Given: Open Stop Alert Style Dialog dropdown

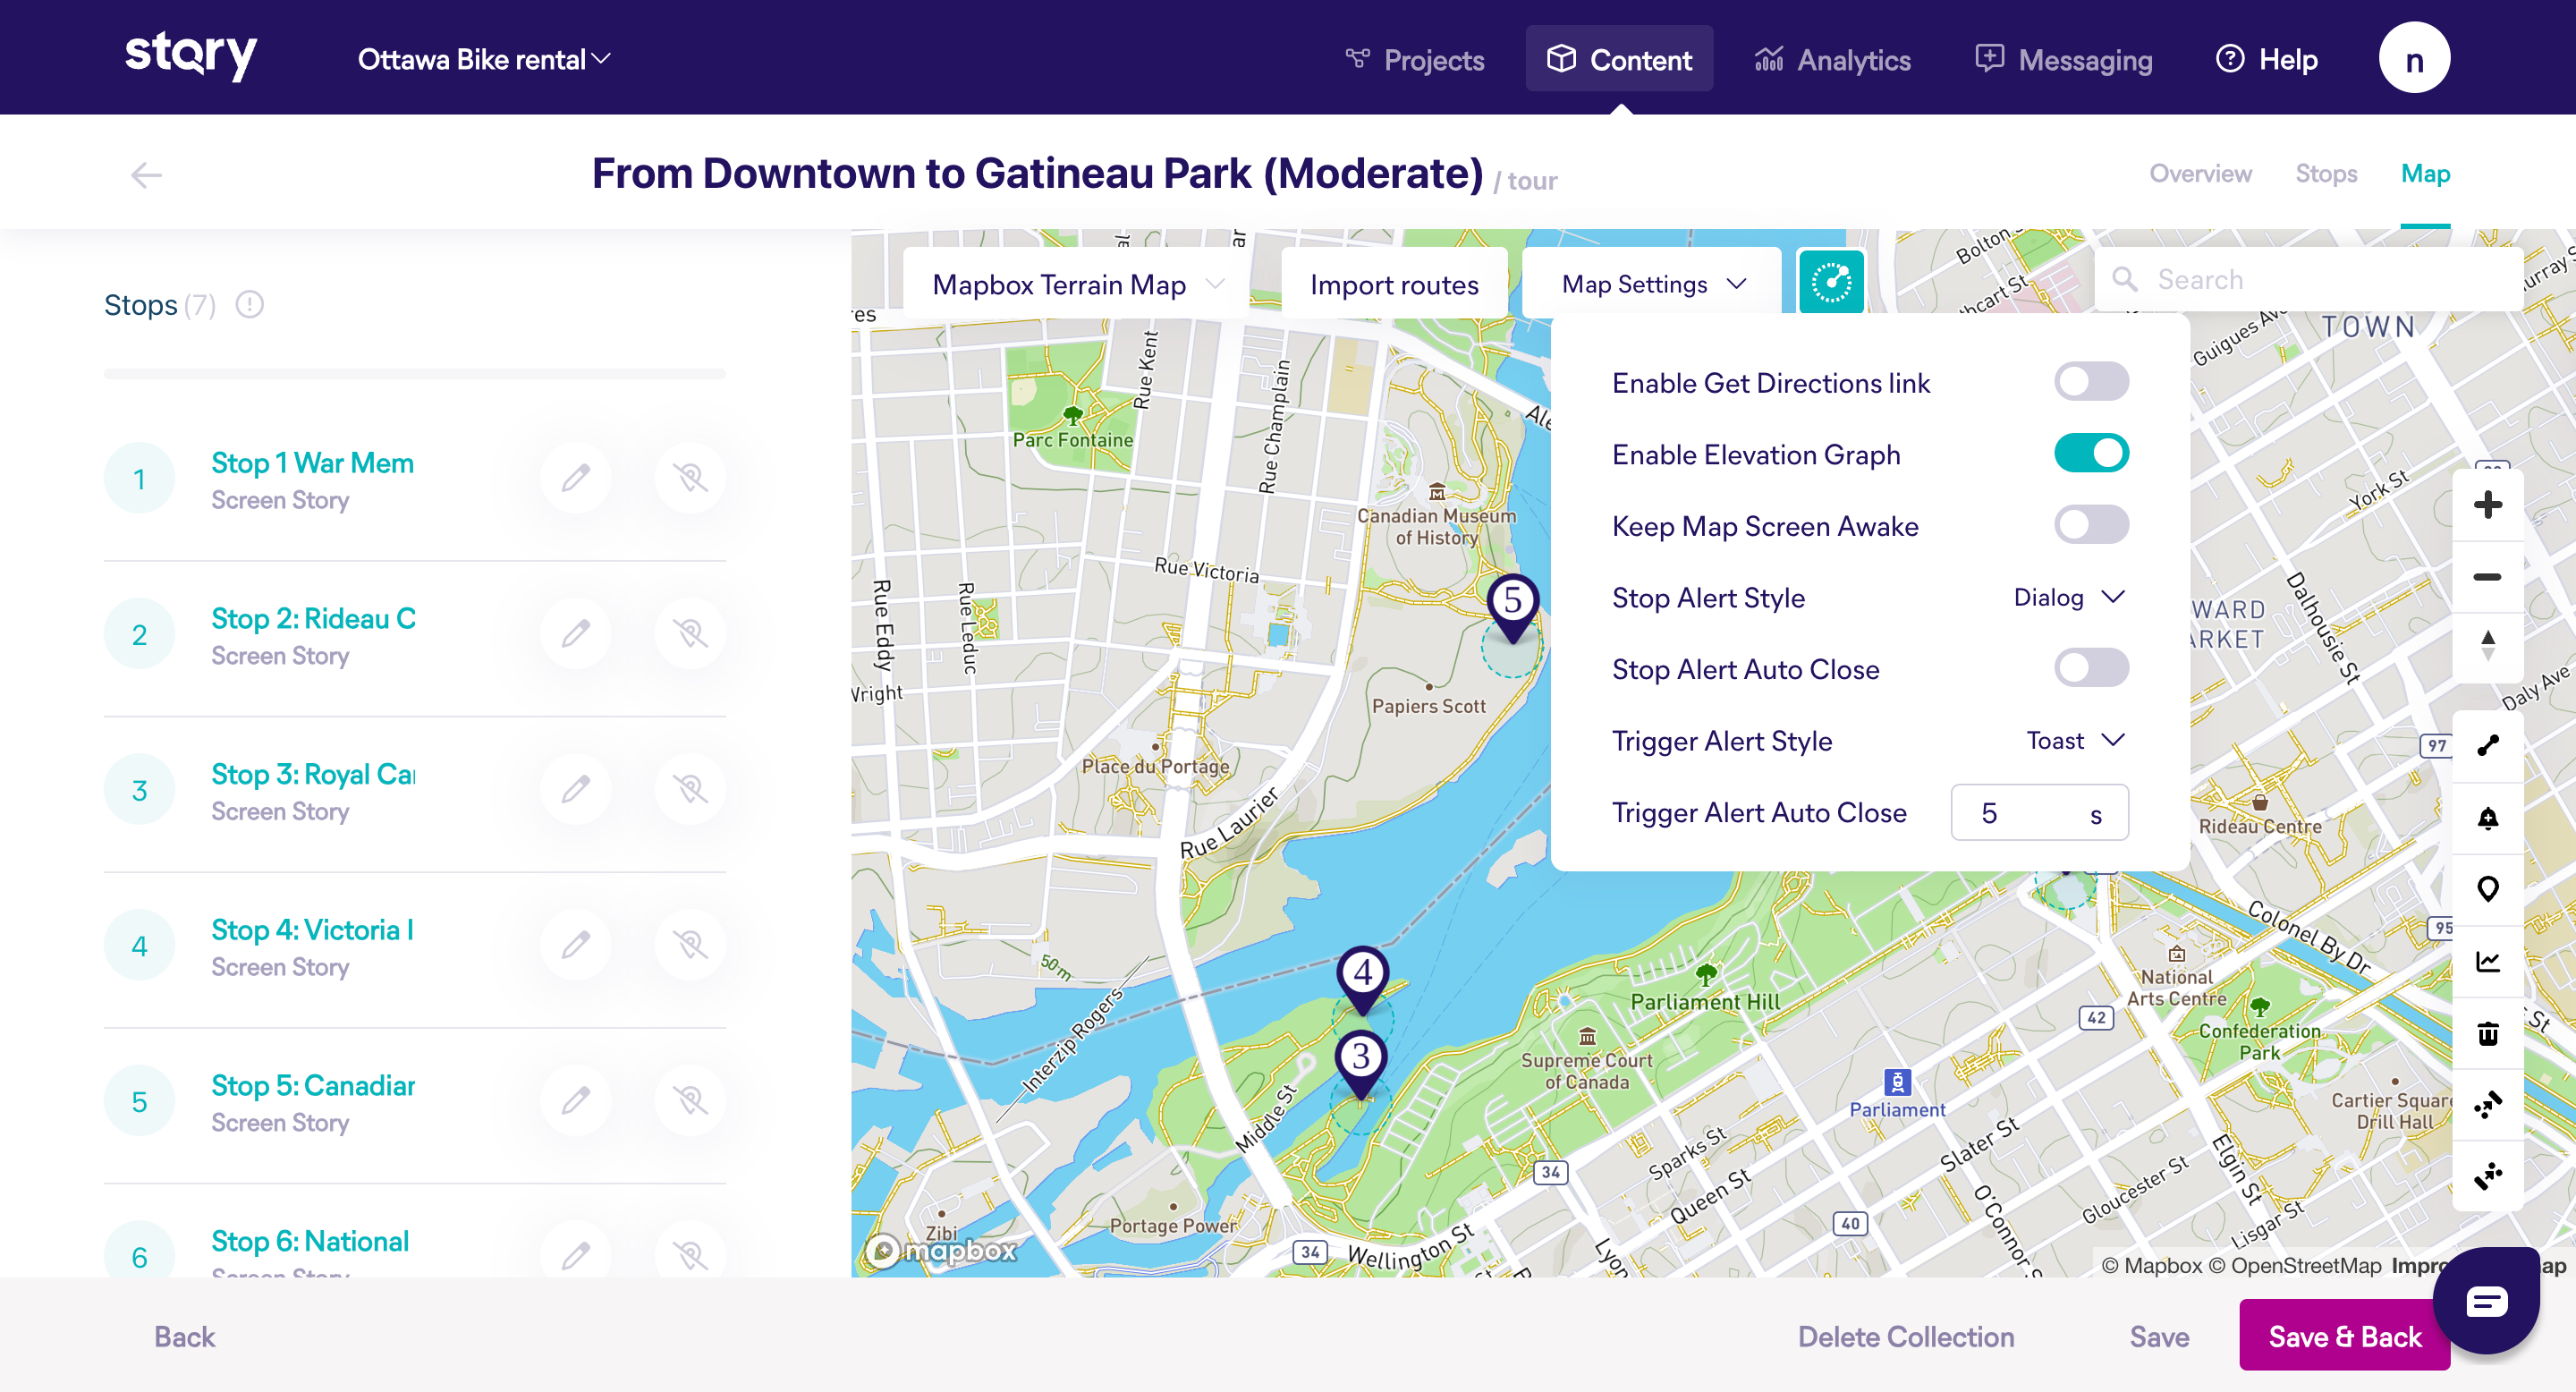Looking at the screenshot, I should pos(2068,597).
